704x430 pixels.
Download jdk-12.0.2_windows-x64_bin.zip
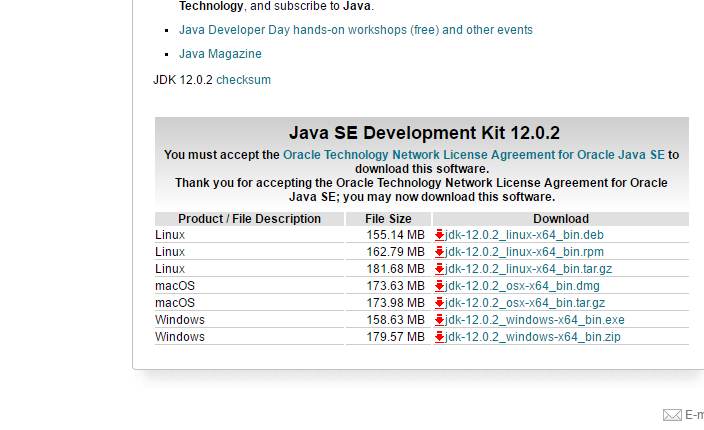coord(532,337)
